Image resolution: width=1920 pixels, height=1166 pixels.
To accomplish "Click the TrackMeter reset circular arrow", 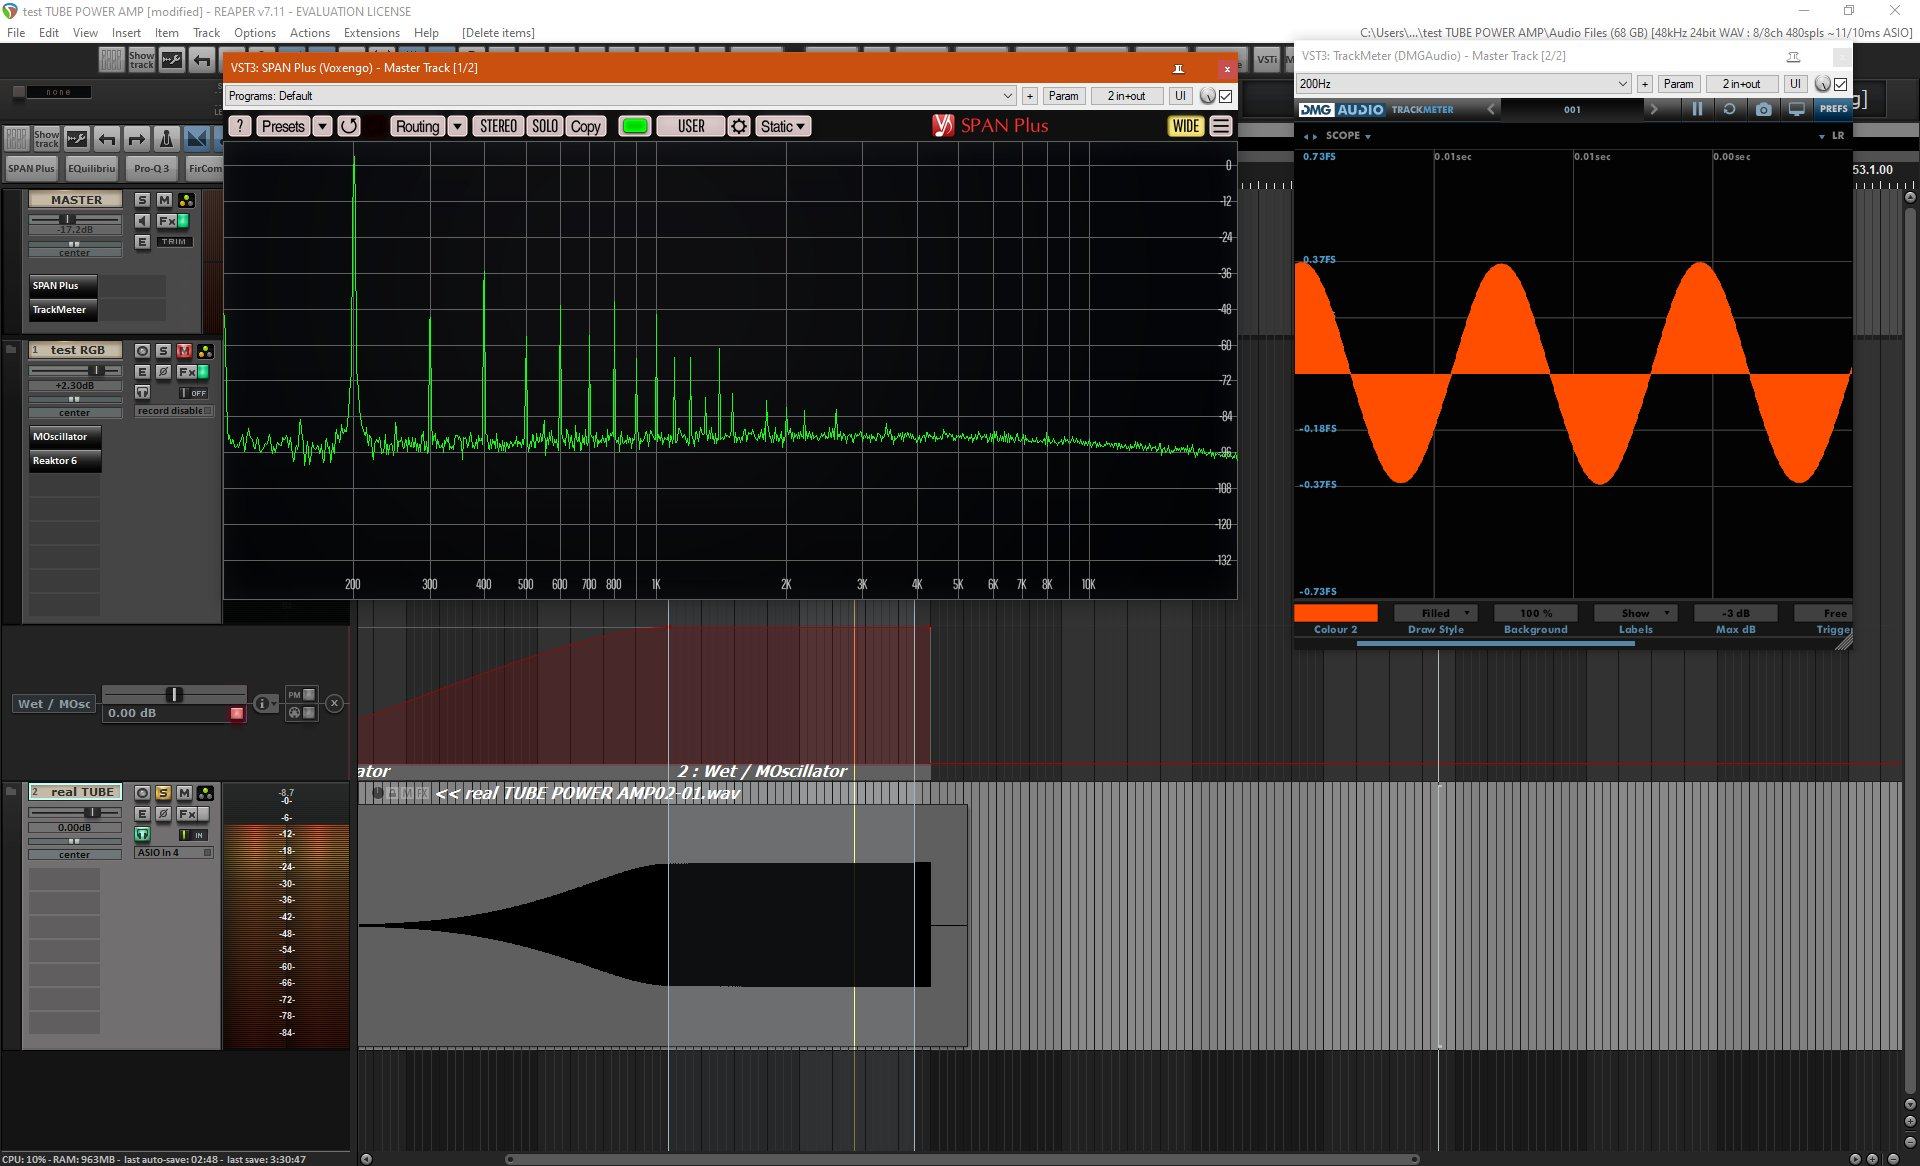I will 1729,109.
